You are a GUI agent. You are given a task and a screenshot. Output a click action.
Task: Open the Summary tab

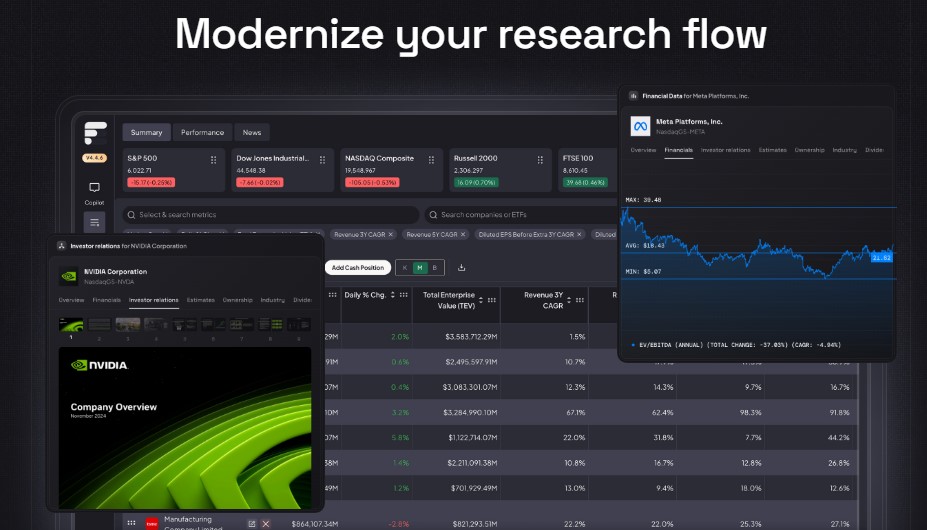[147, 132]
